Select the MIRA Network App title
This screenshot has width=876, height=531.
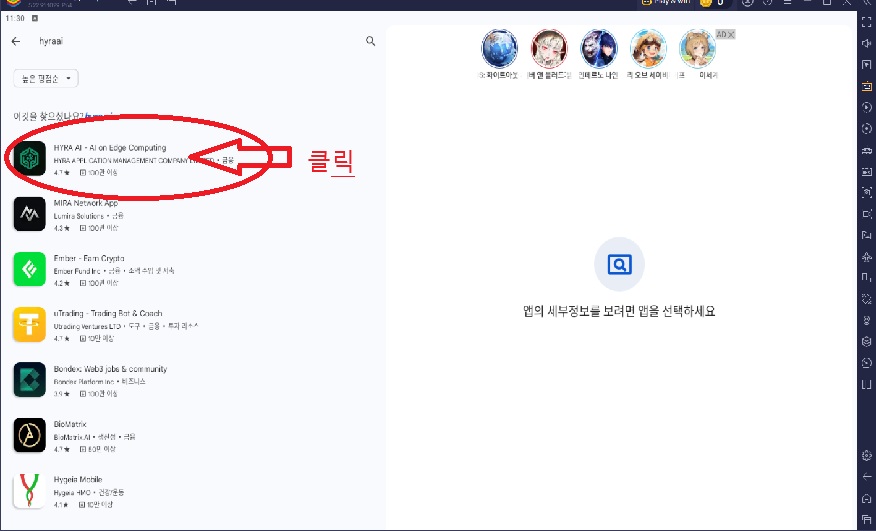pyautogui.click(x=86, y=203)
